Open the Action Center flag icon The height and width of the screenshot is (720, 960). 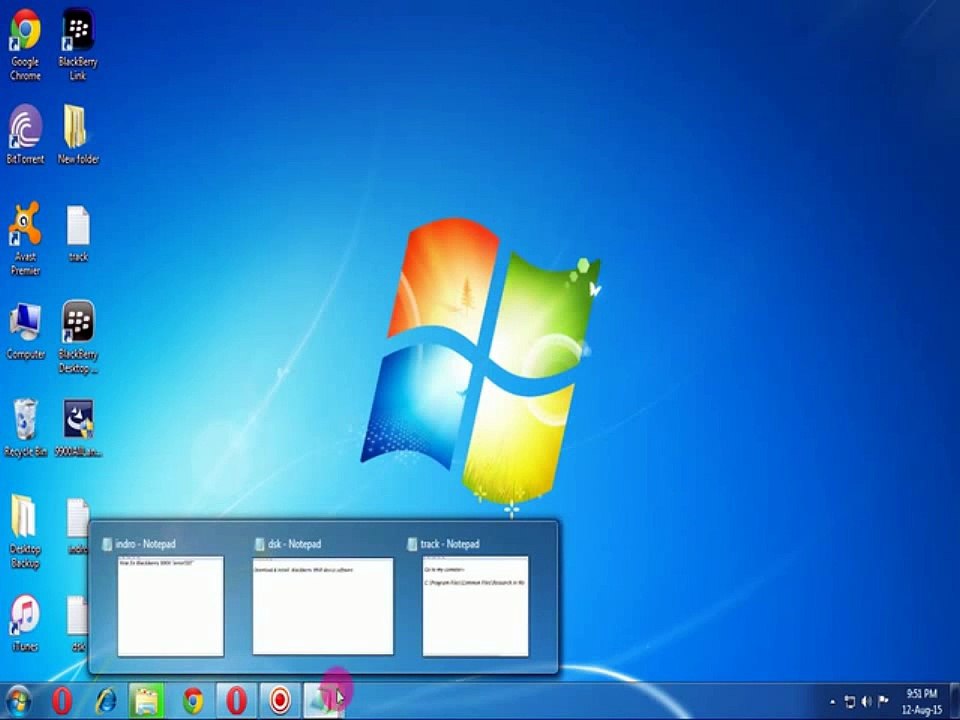click(883, 702)
